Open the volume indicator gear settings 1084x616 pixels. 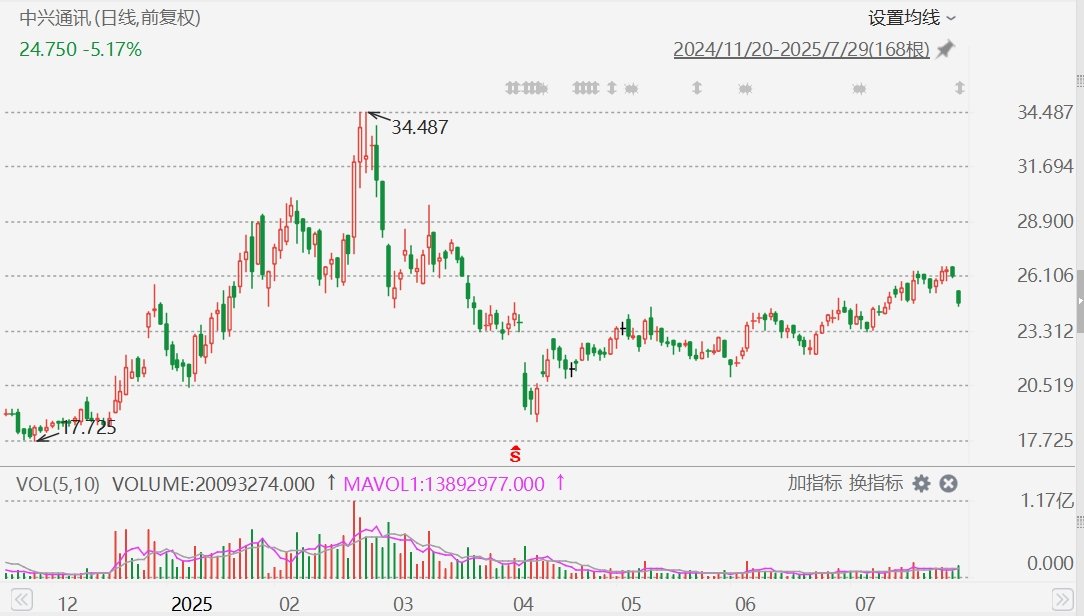(922, 484)
